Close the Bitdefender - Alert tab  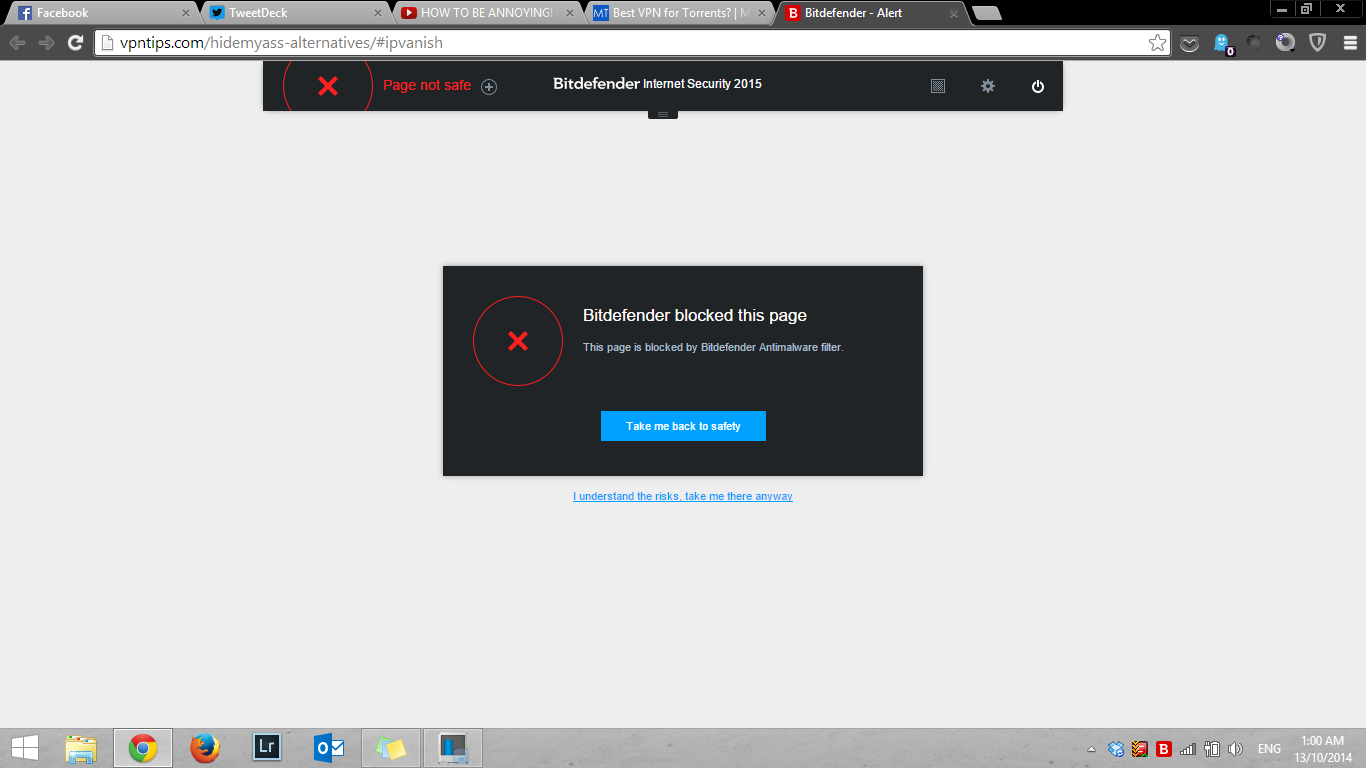[954, 13]
